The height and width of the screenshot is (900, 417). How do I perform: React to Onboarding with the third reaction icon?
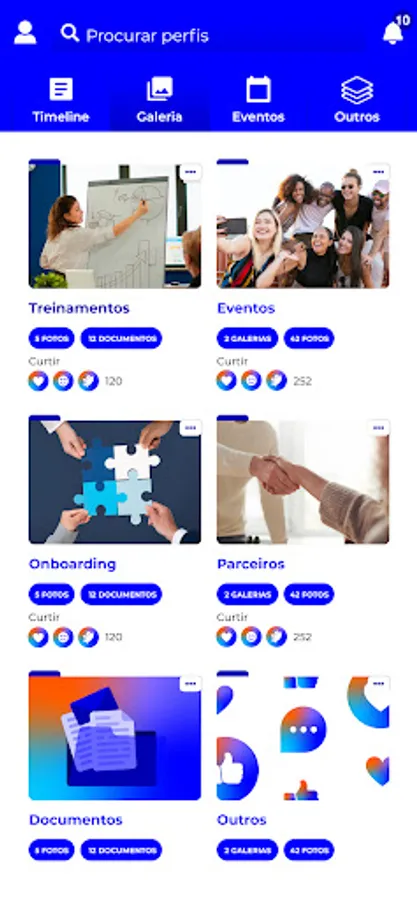pyautogui.click(x=88, y=637)
